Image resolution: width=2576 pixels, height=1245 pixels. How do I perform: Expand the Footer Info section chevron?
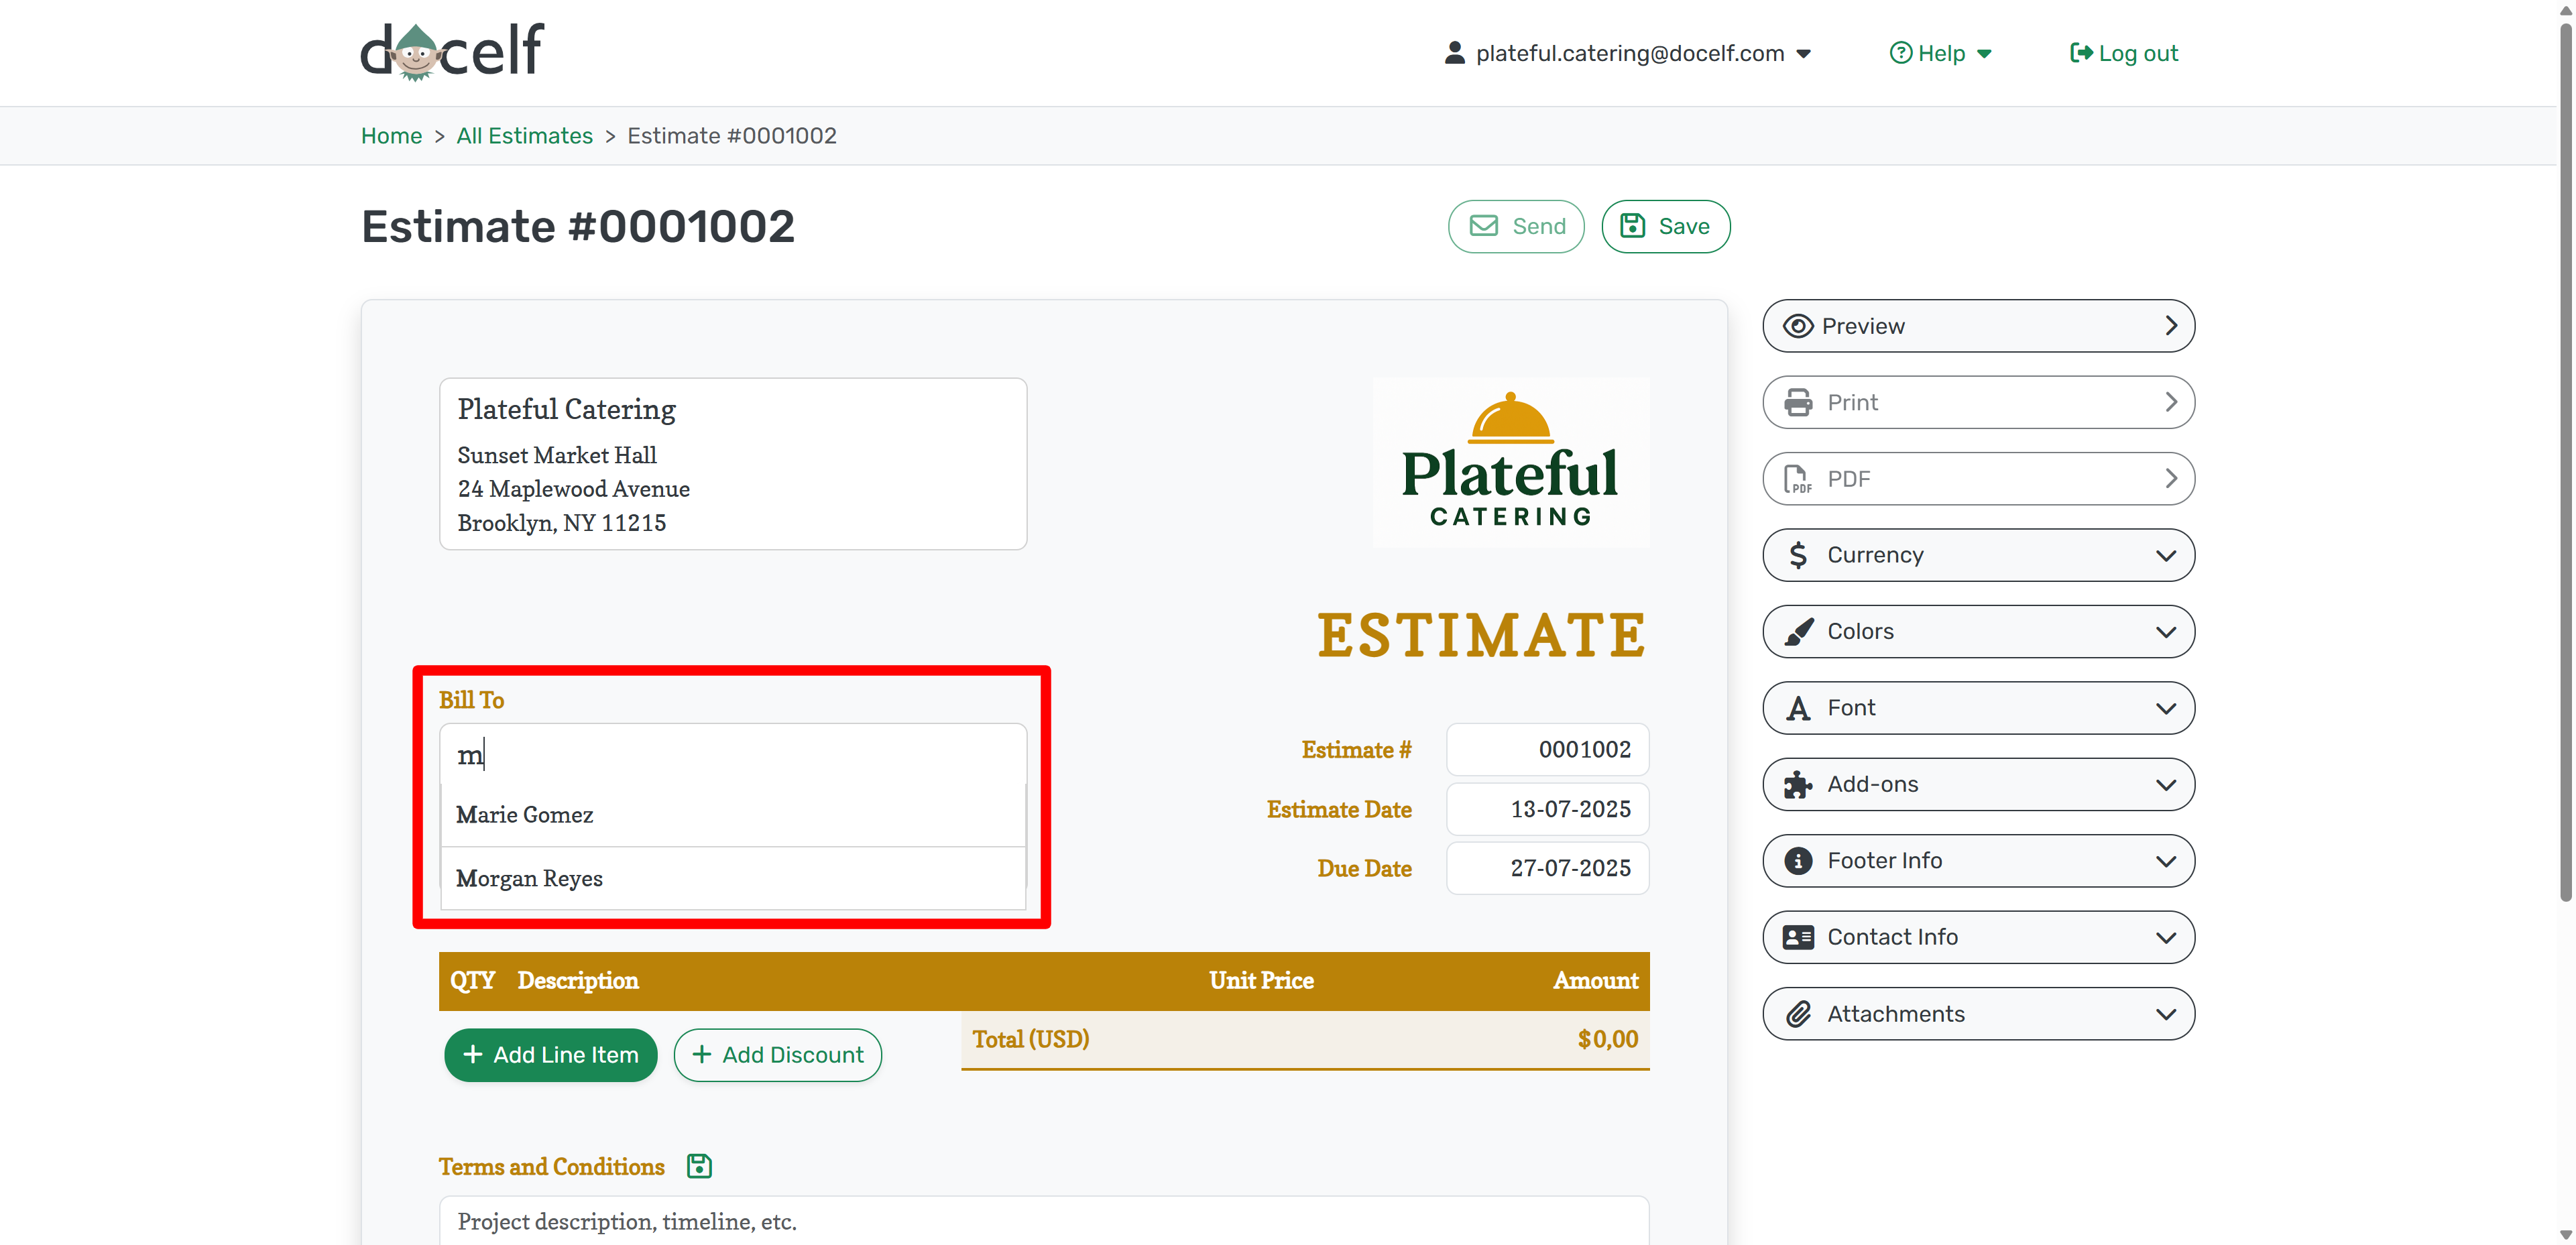click(x=2165, y=861)
